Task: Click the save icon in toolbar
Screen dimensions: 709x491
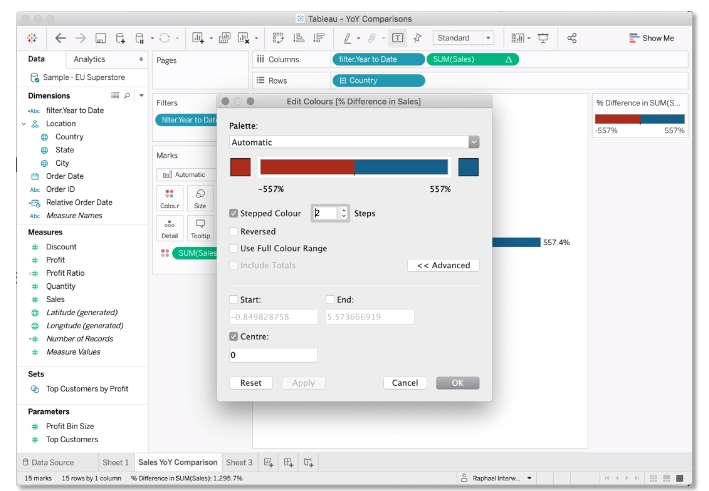Action: 100,38
